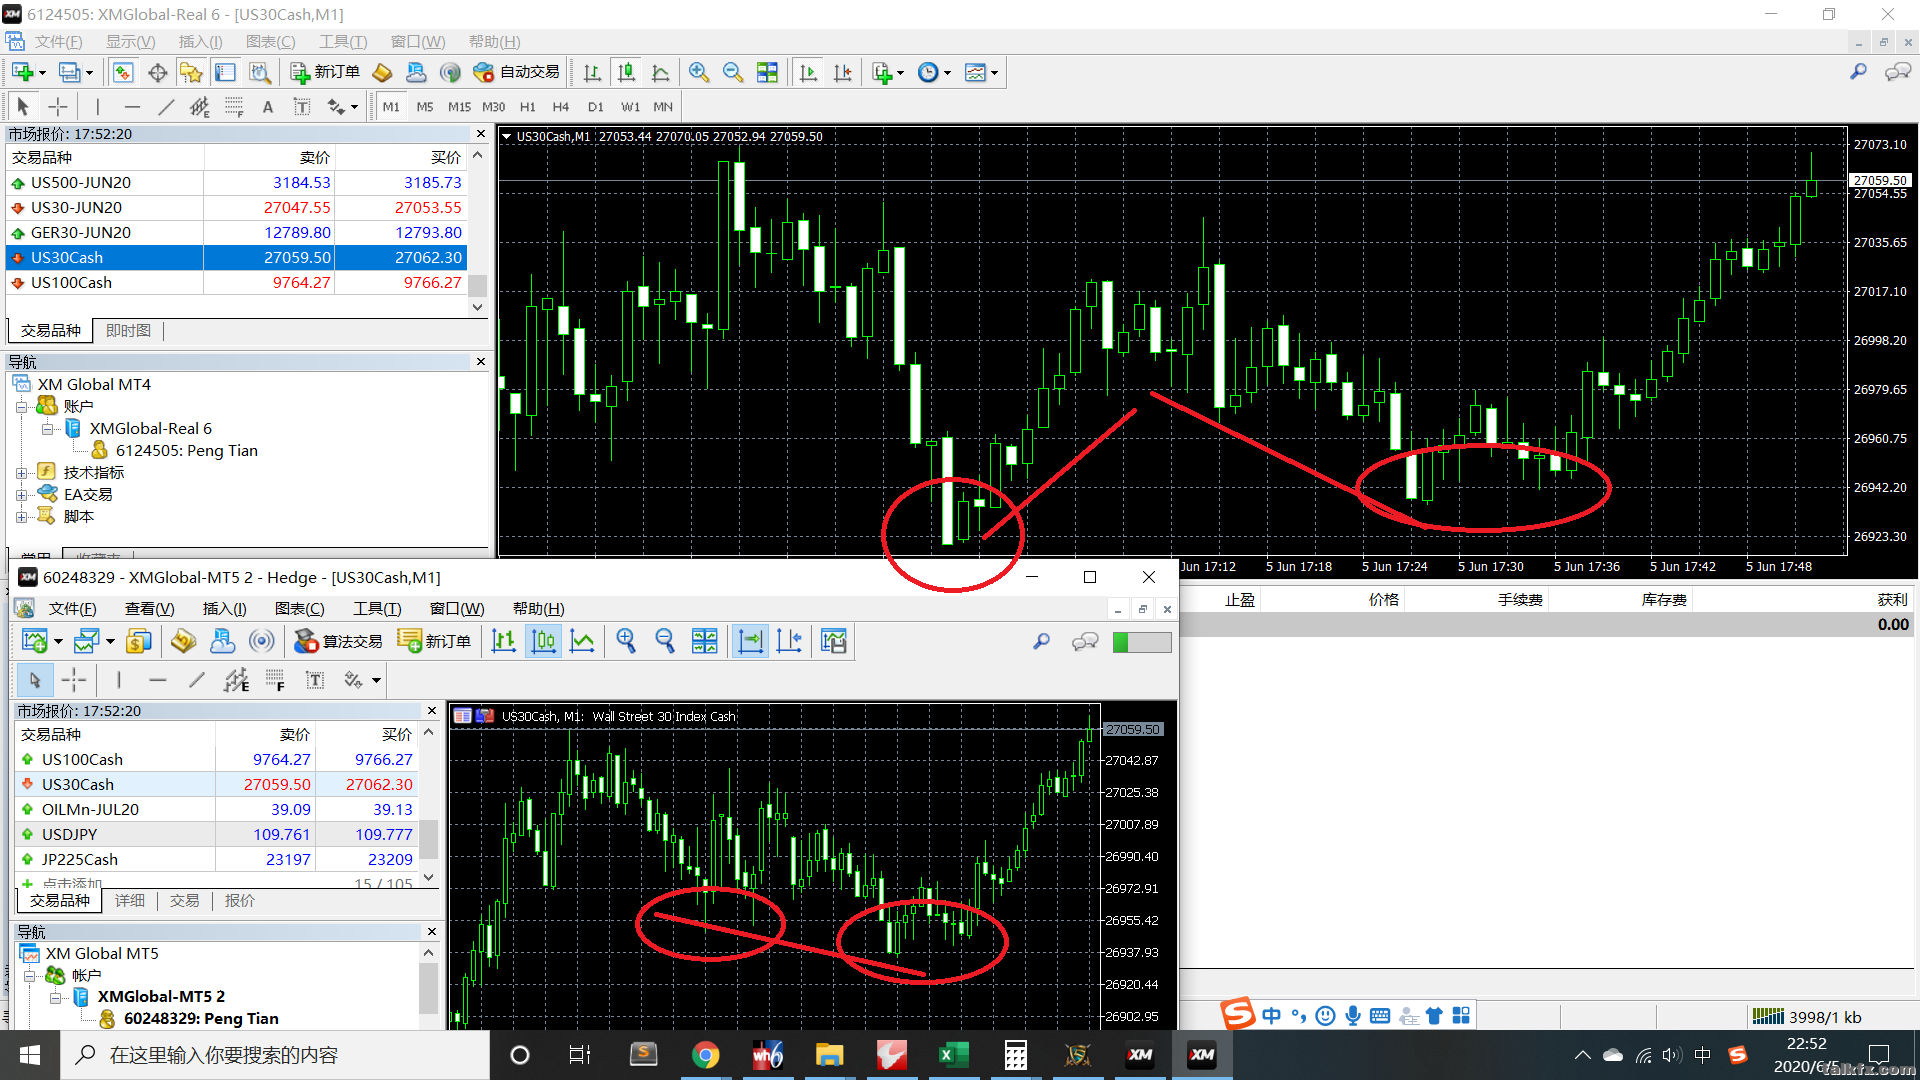Click MT5 Algo Trading button
The image size is (1920, 1080).
click(338, 642)
